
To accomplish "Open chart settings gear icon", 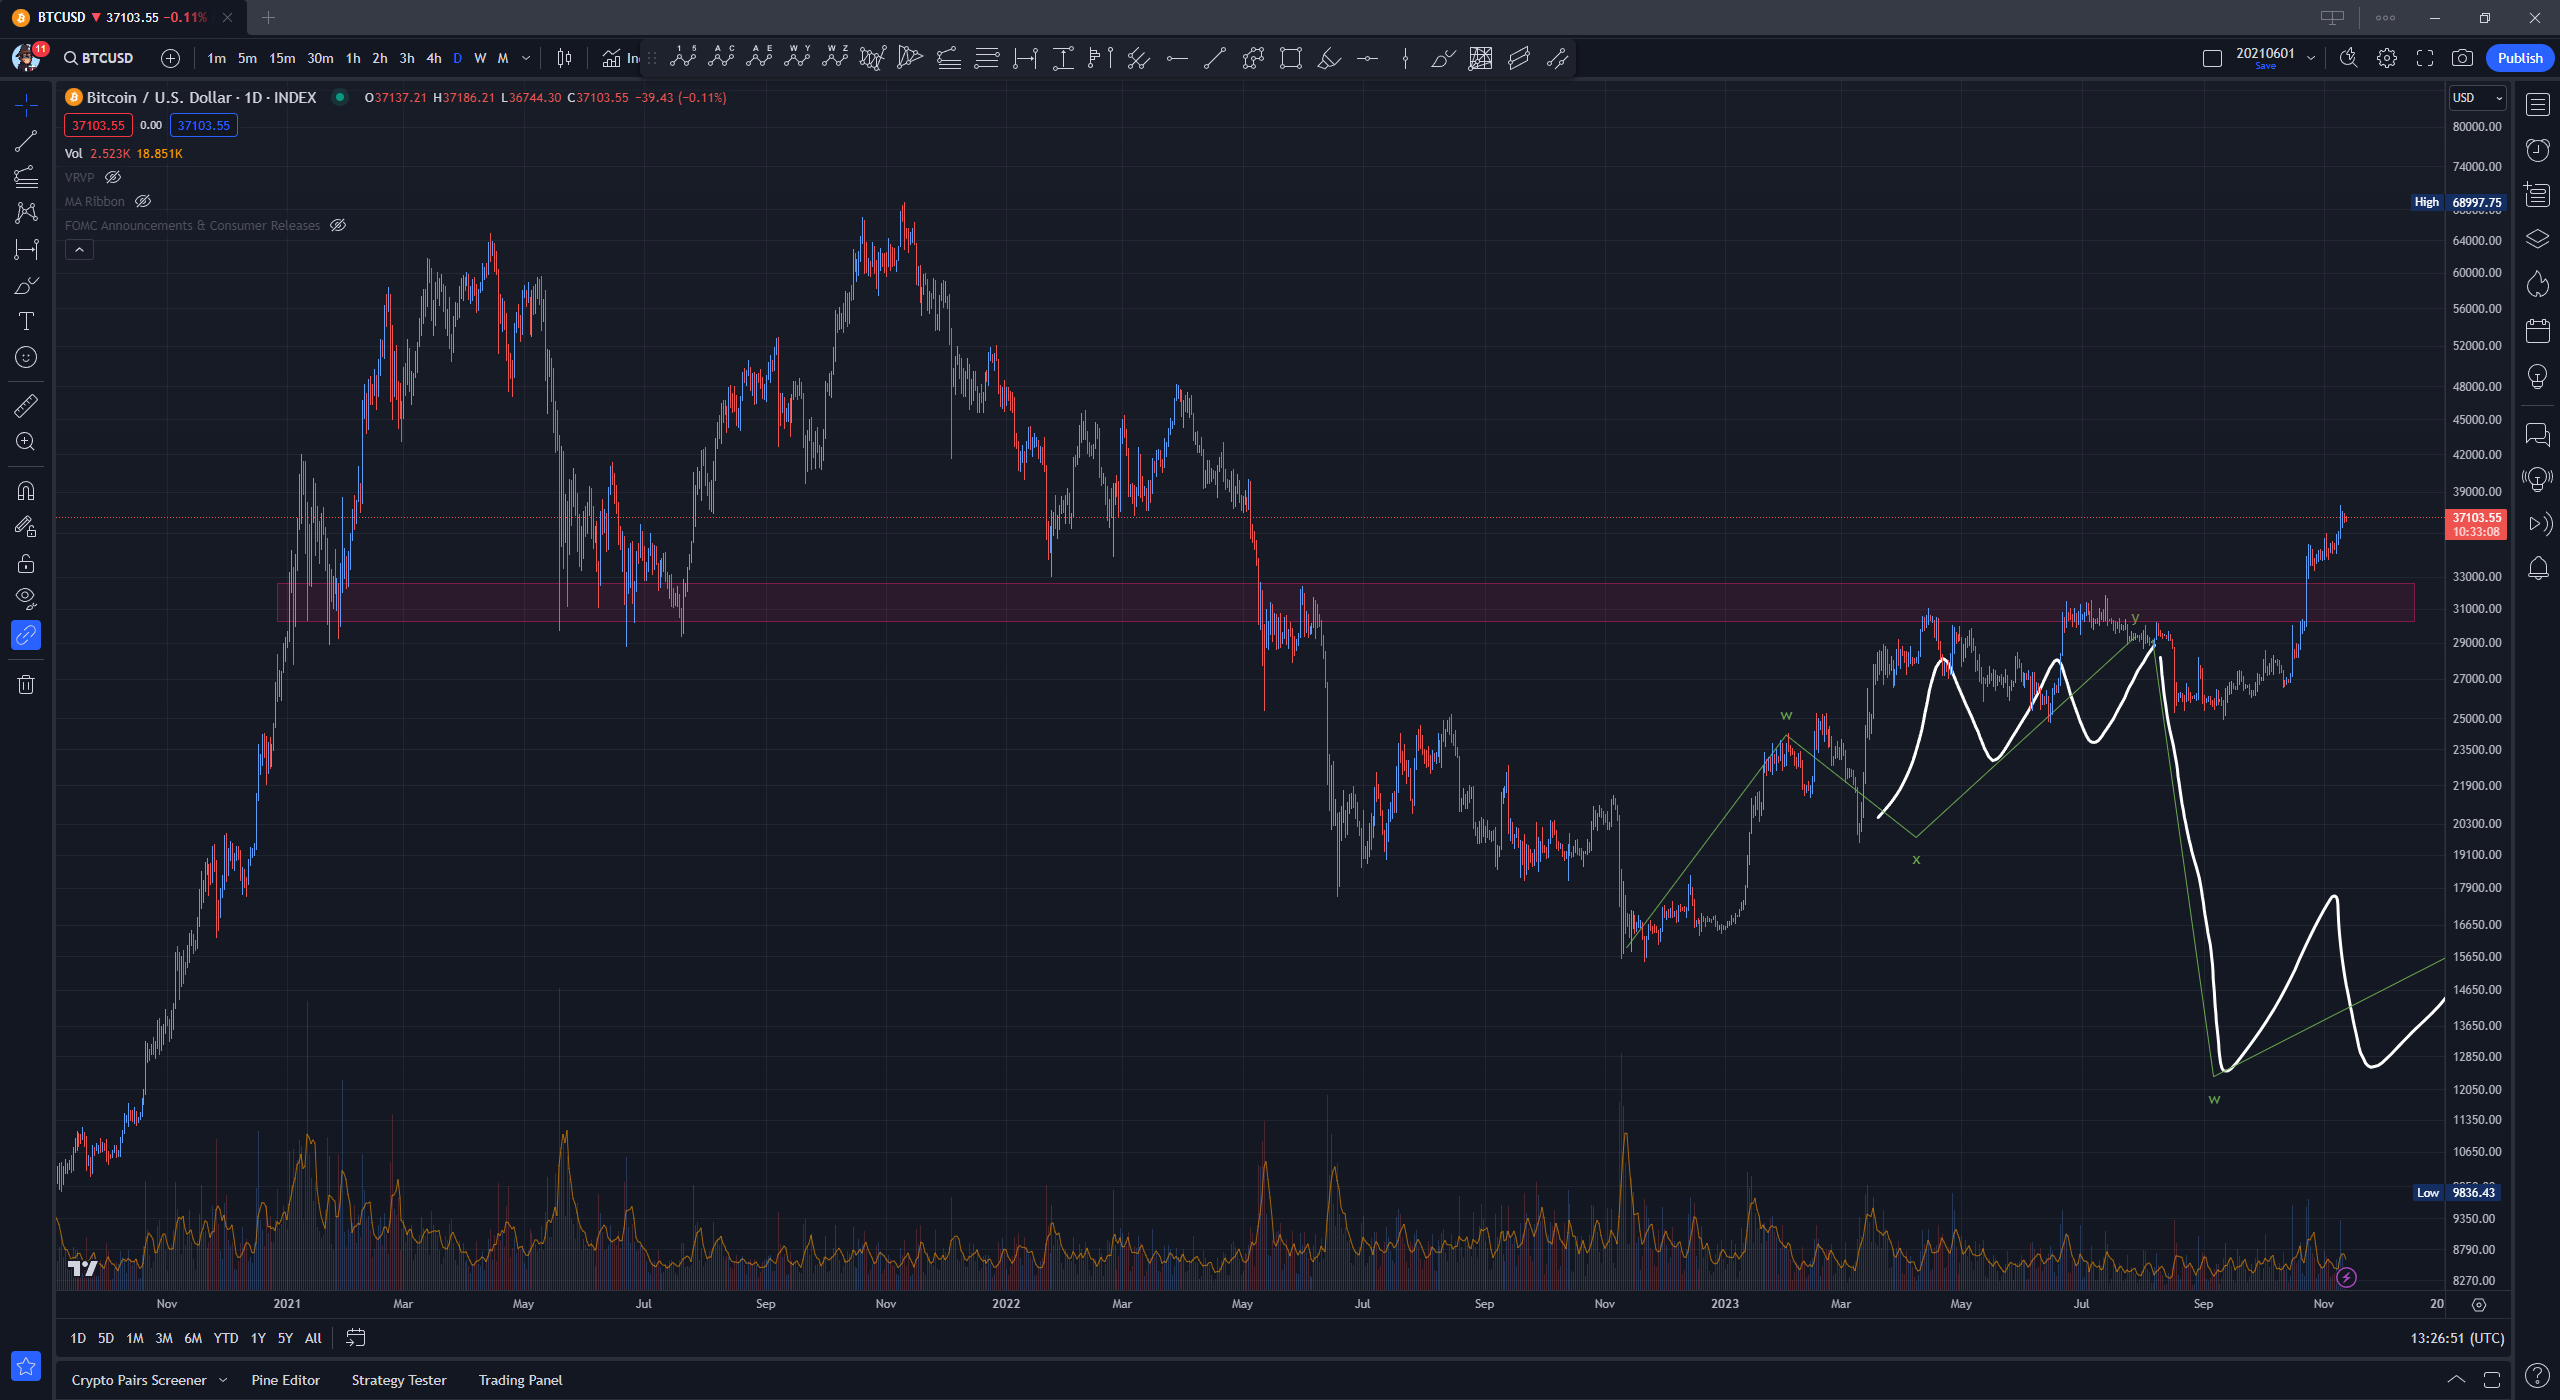I will [2387, 58].
